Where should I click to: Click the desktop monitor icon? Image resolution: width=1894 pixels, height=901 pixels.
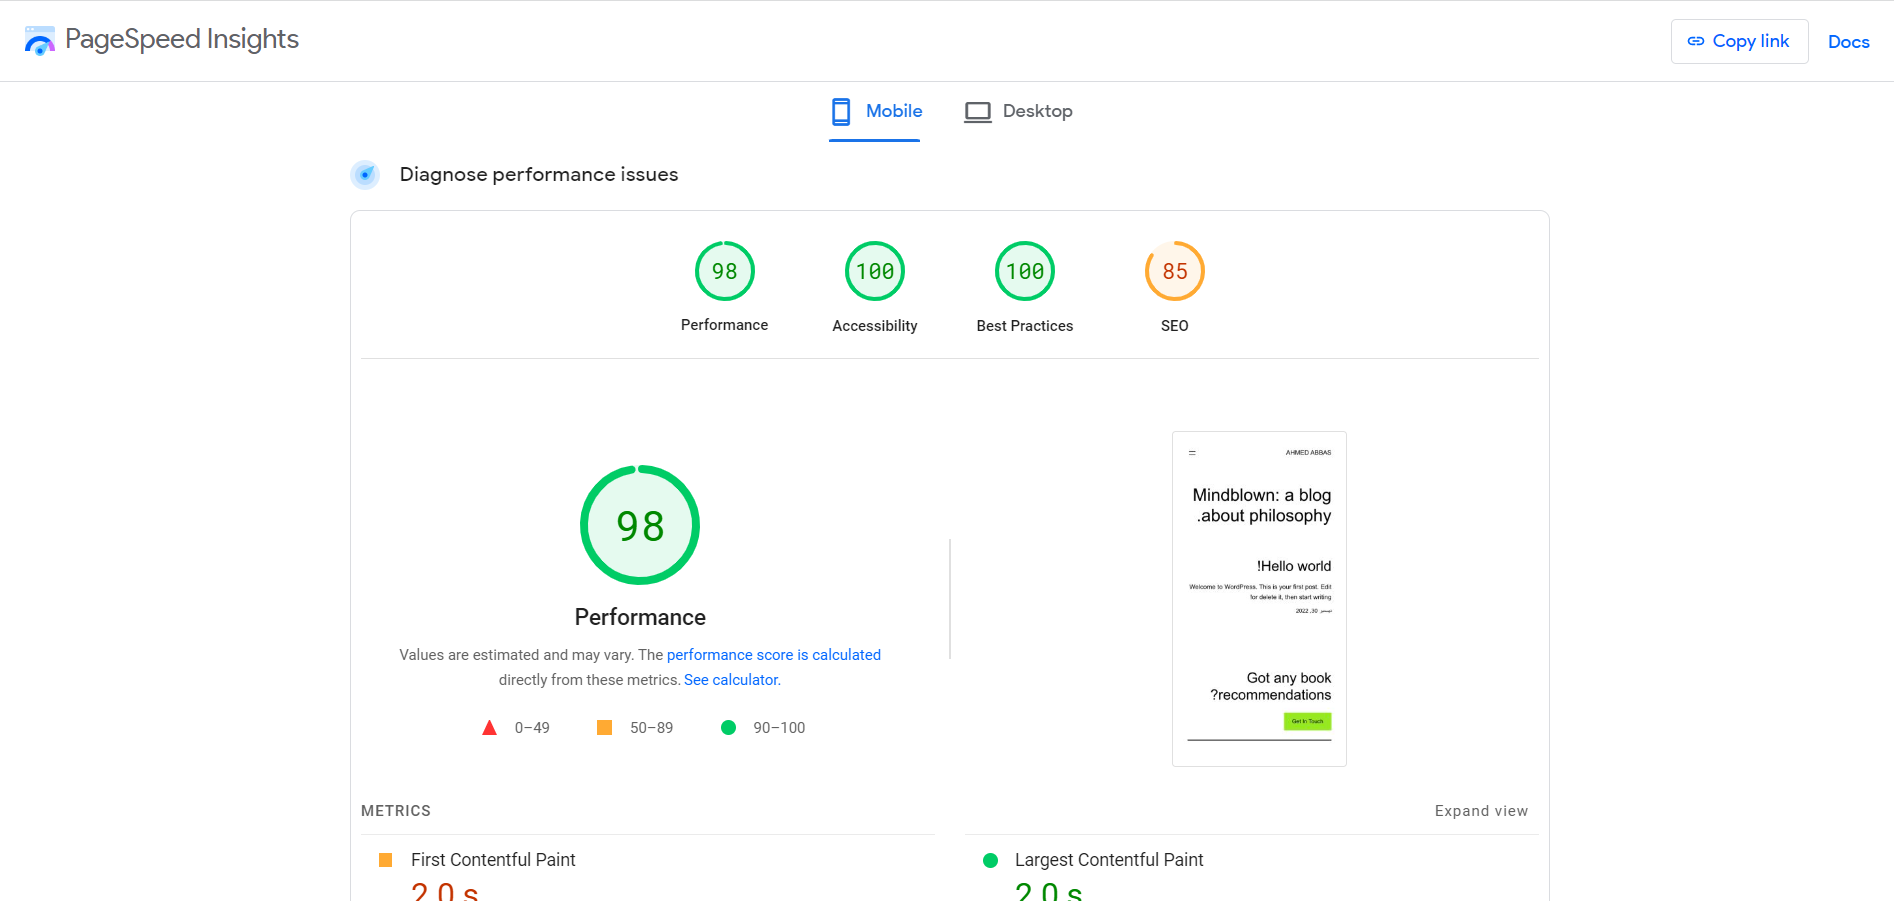point(977,112)
